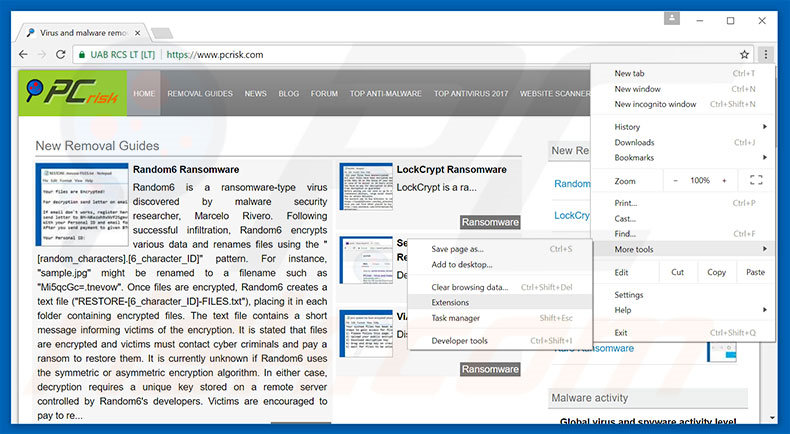Viewport: 790px width, 434px height.
Task: Go to HOME in site navigation
Action: click(x=144, y=93)
